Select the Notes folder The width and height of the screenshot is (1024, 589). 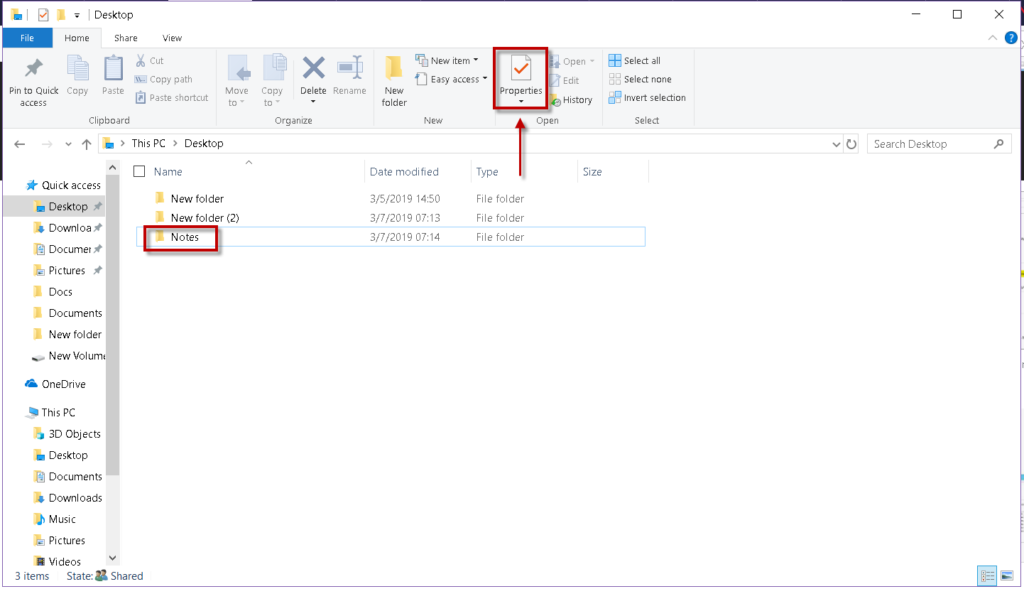391,237
